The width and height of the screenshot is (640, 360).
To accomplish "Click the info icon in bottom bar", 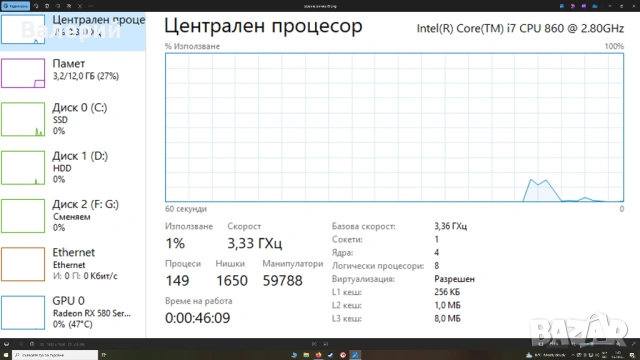I will click(x=32, y=344).
